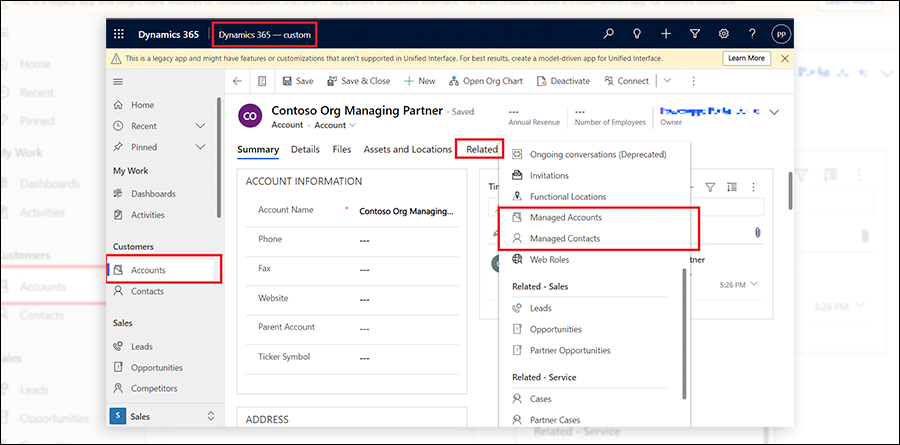Screen dimensions: 900x445
Task: Click the Account Name field
Action: click(x=408, y=211)
